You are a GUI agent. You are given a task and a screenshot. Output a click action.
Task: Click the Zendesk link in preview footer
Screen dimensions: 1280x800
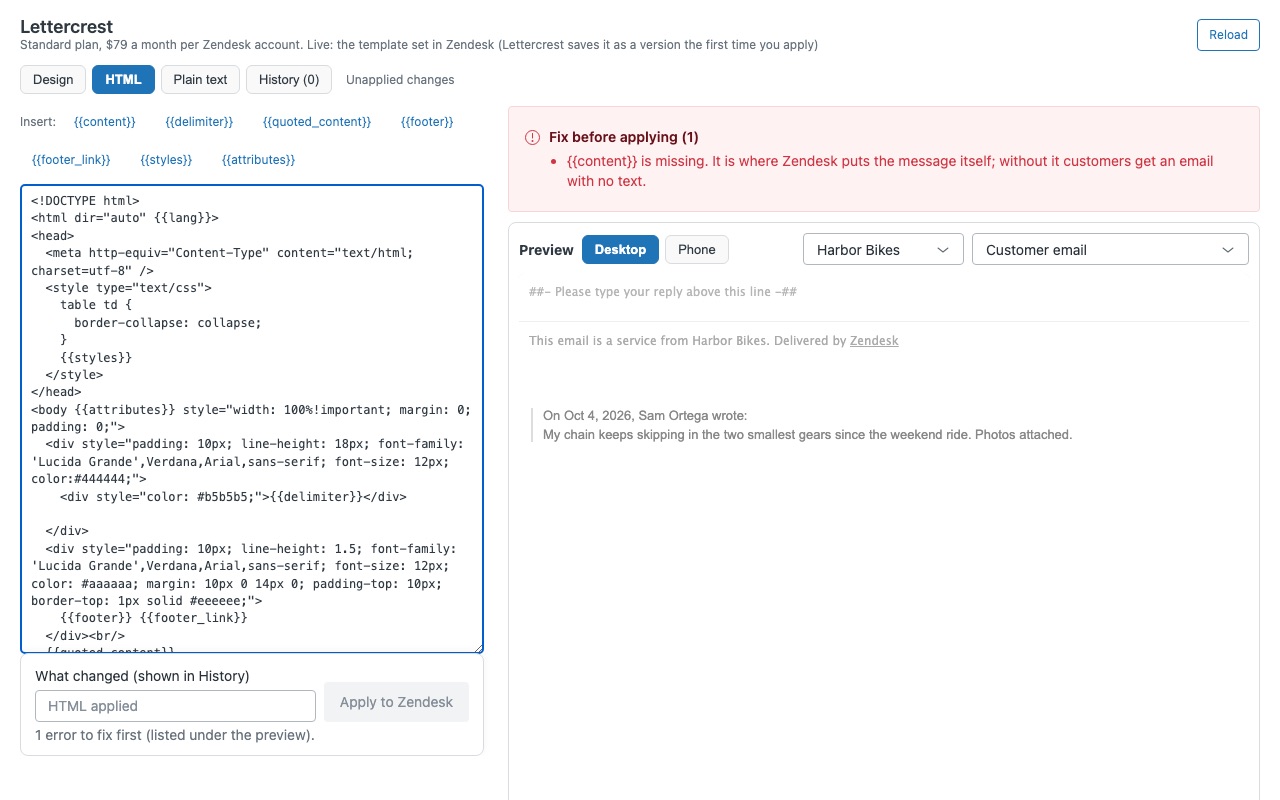click(874, 341)
